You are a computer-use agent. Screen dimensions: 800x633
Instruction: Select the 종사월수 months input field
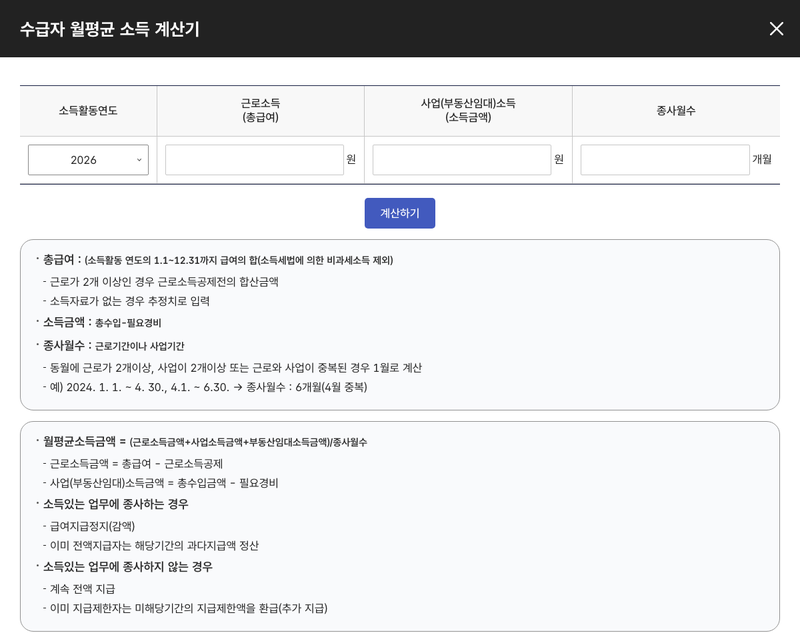(x=665, y=160)
